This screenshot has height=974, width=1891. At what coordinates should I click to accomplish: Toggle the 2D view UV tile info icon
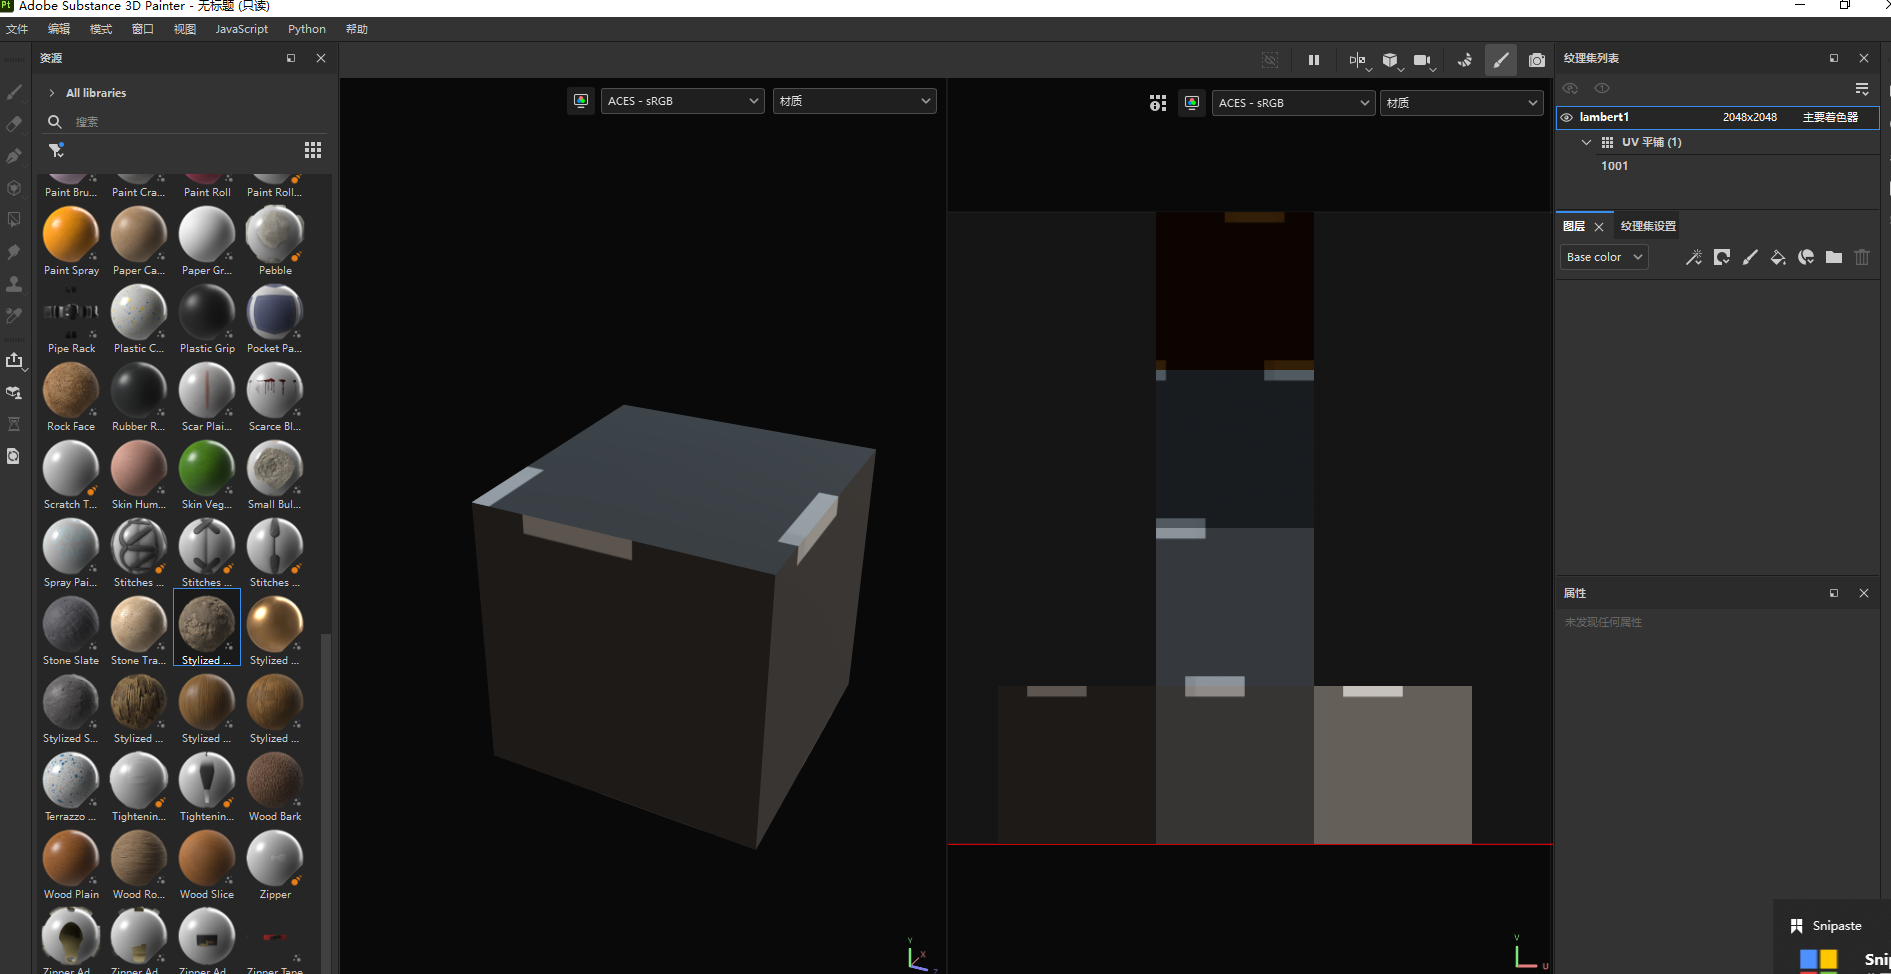click(x=1158, y=102)
